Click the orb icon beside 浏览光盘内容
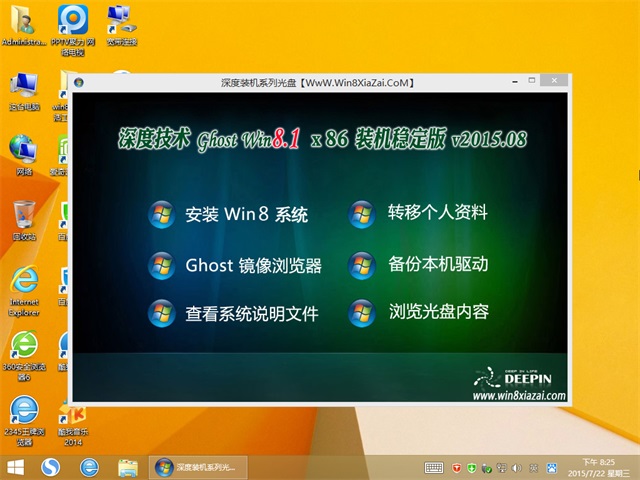640x480 pixels. (361, 313)
